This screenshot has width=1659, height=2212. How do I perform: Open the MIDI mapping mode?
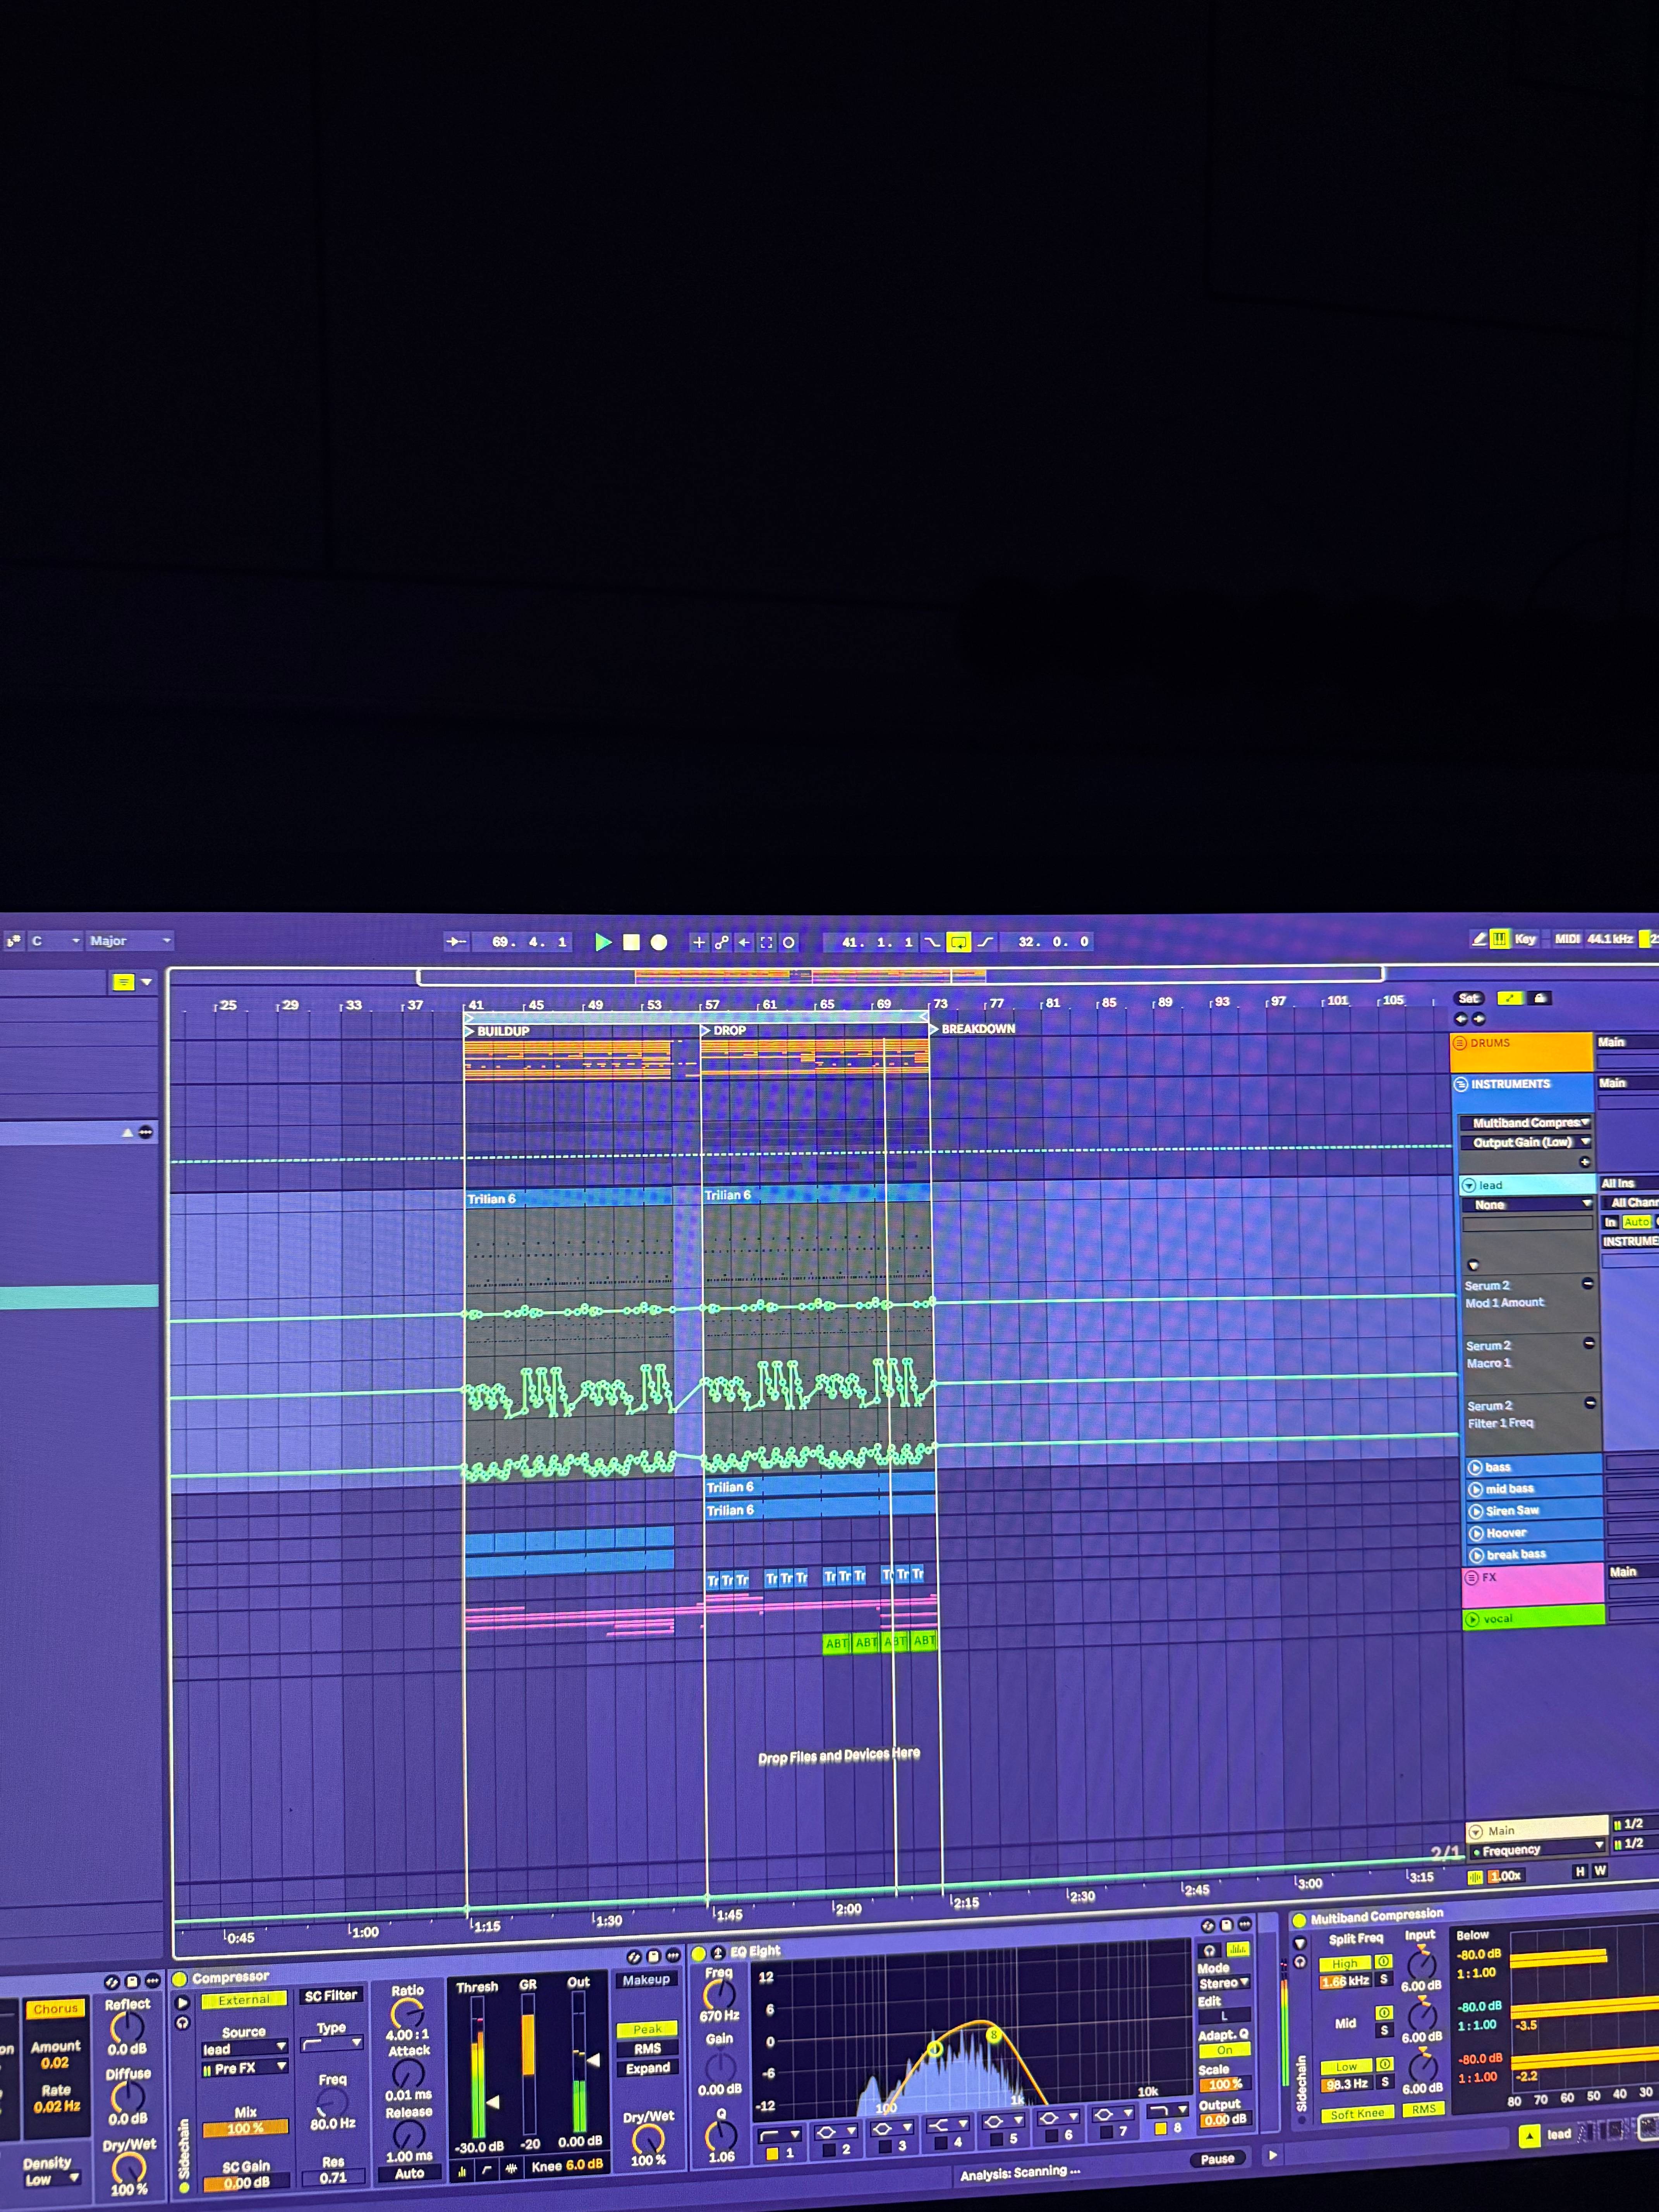coord(1567,939)
